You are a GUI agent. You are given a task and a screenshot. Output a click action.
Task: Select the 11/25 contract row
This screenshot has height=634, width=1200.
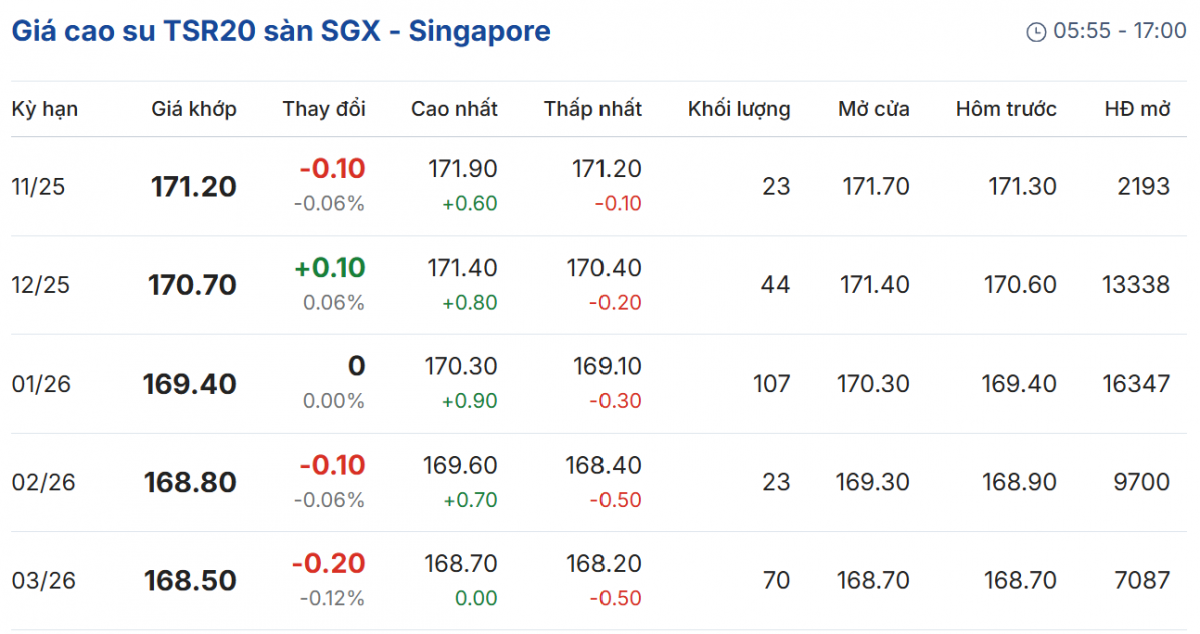[x=38, y=186]
